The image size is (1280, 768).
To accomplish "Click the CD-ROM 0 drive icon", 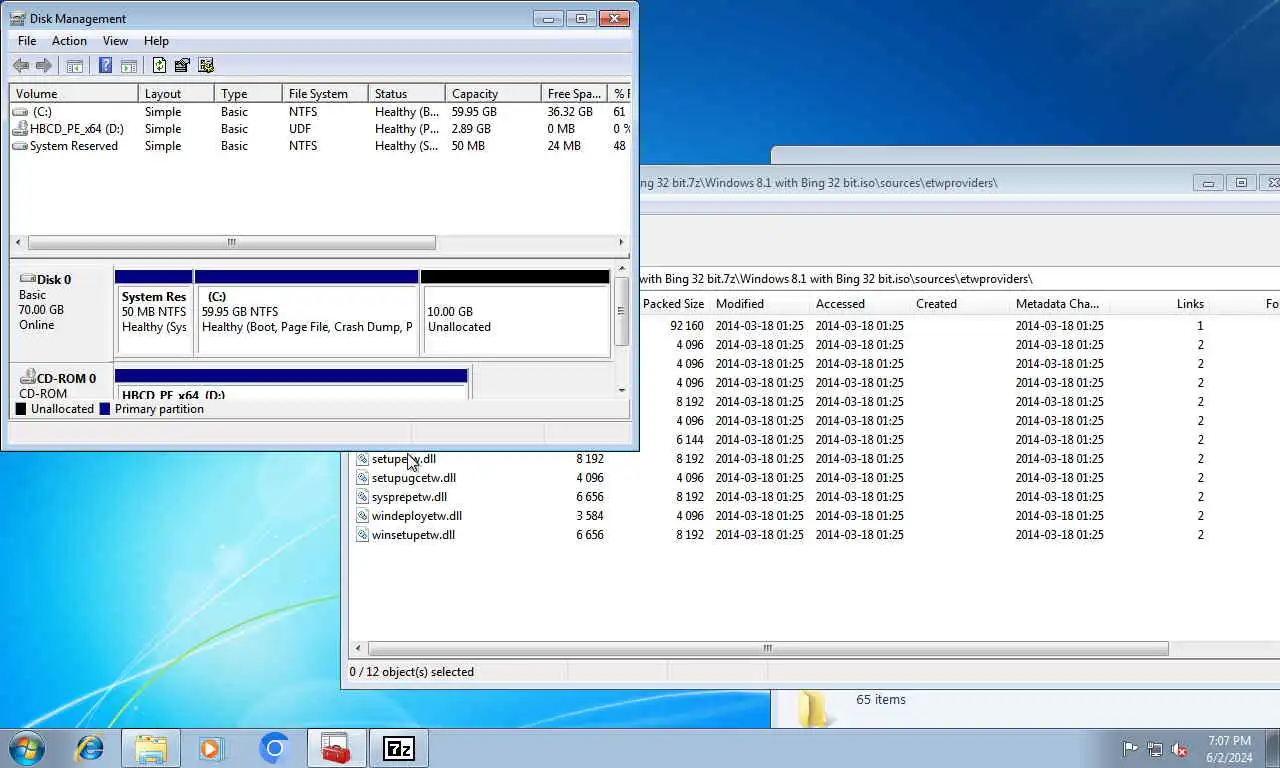I will click(27, 378).
